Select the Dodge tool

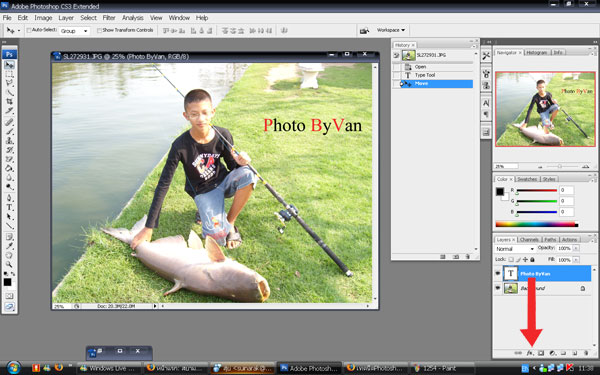point(9,187)
